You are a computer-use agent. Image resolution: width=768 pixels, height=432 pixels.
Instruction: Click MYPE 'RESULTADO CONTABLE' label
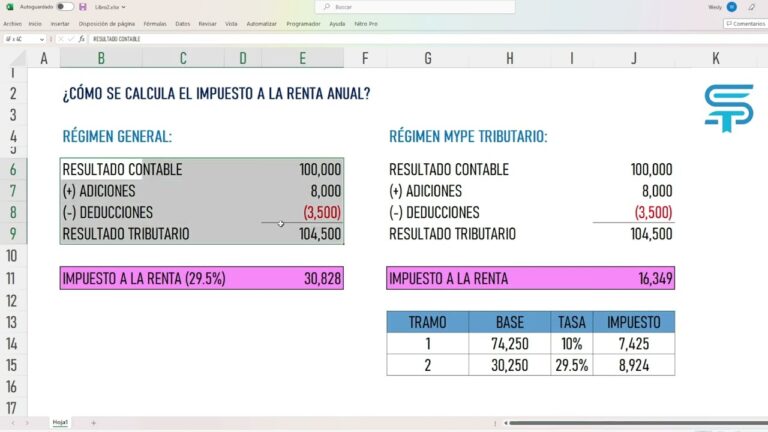point(449,169)
